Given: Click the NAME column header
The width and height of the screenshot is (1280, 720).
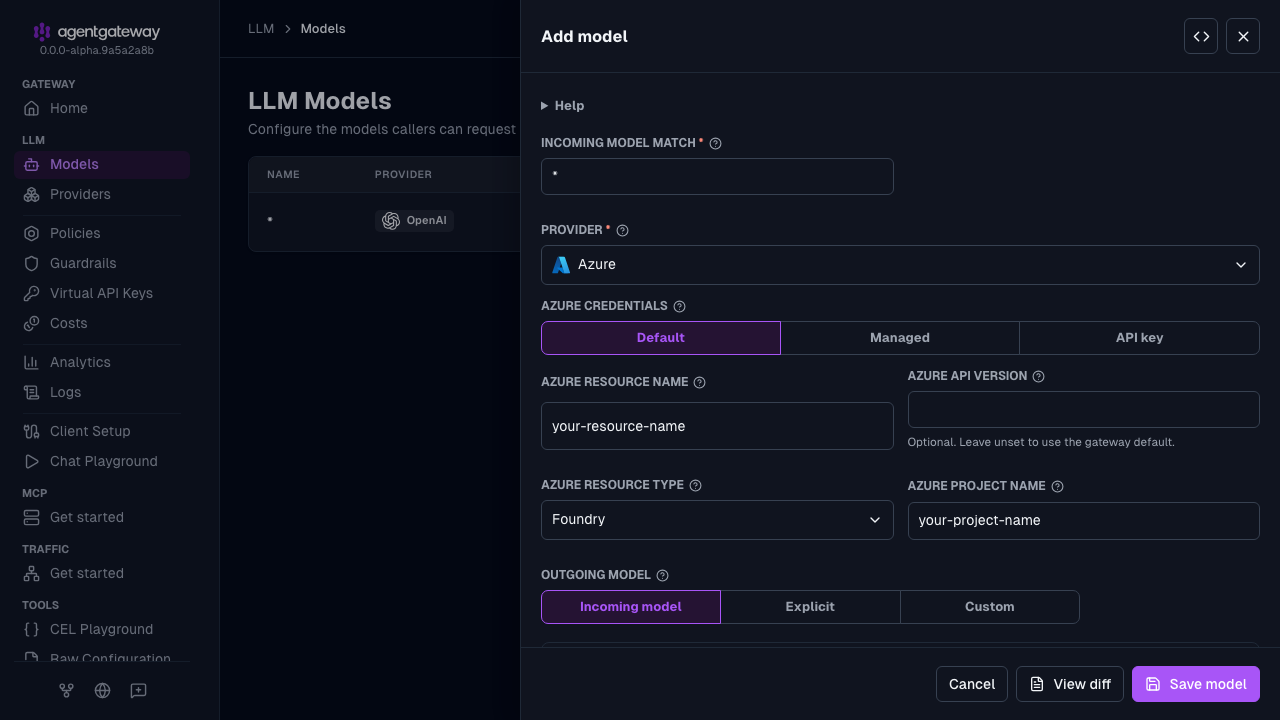Looking at the screenshot, I should click(x=283, y=175).
